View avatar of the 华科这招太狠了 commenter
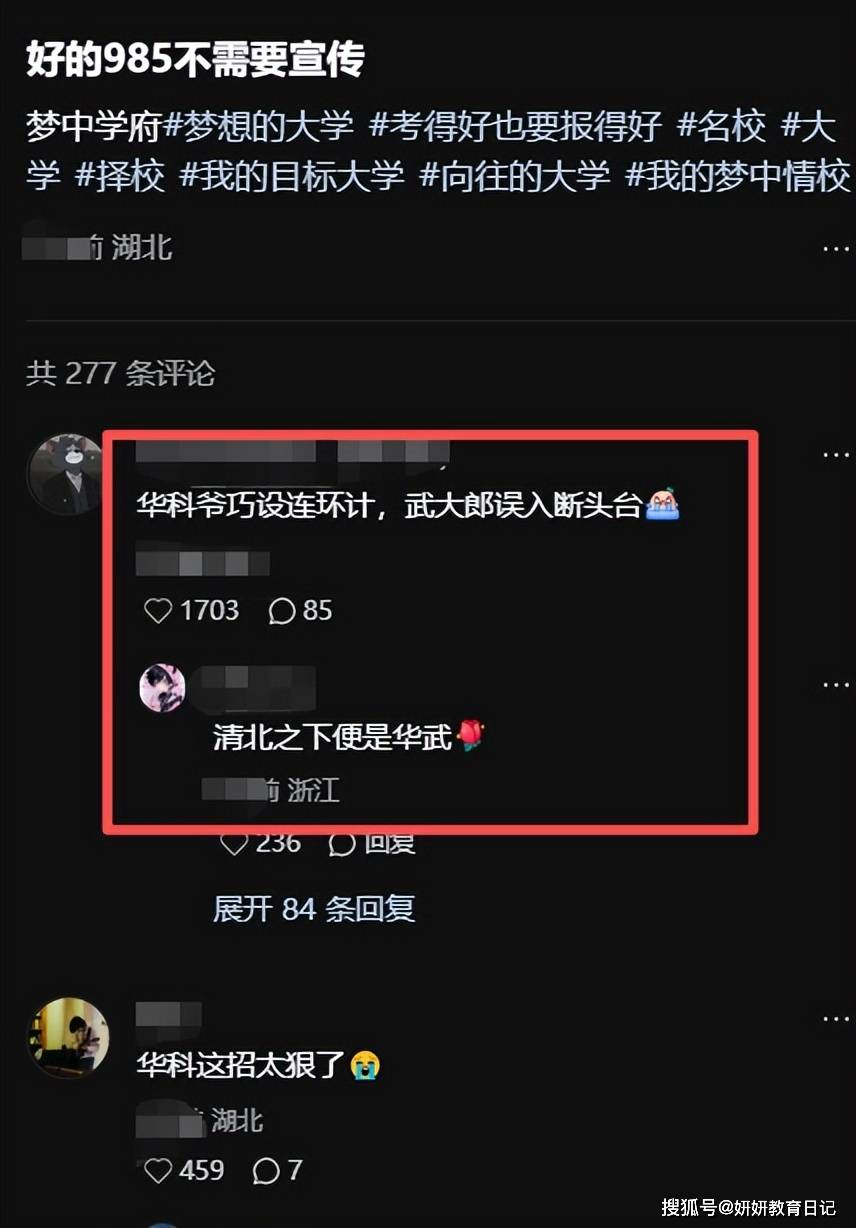 click(x=67, y=1037)
